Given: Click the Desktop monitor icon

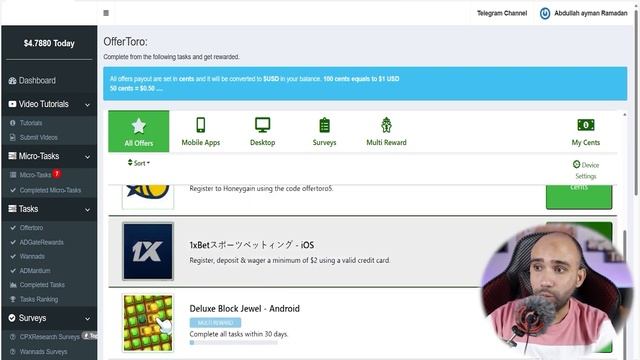Looking at the screenshot, I should point(262,125).
